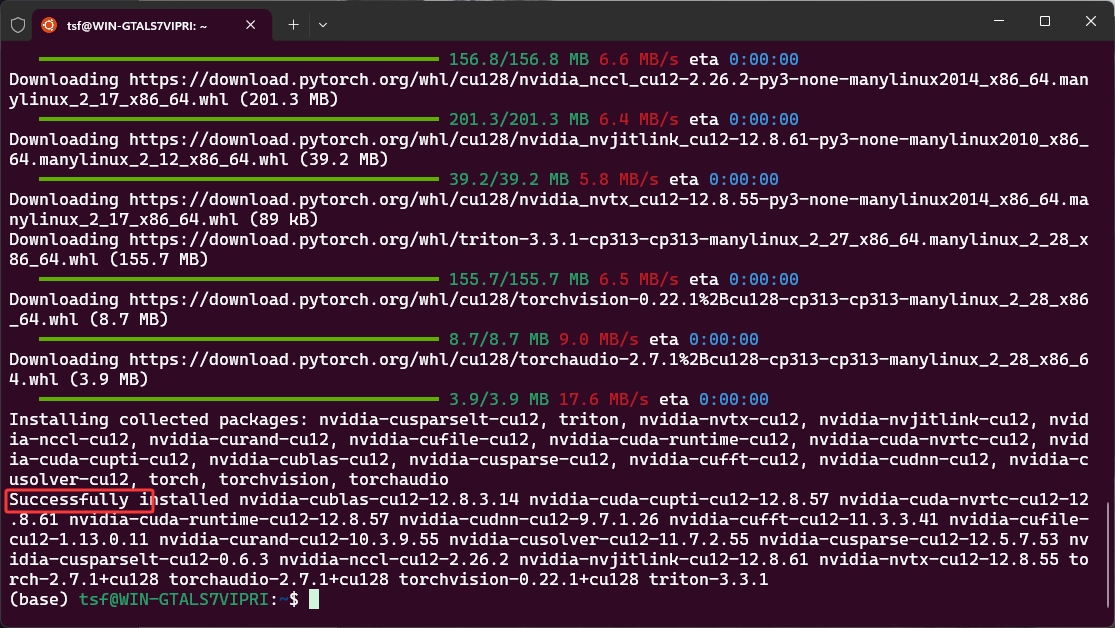
Task: Click the 3.9/3.9 MB progress bar
Action: [x=239, y=399]
